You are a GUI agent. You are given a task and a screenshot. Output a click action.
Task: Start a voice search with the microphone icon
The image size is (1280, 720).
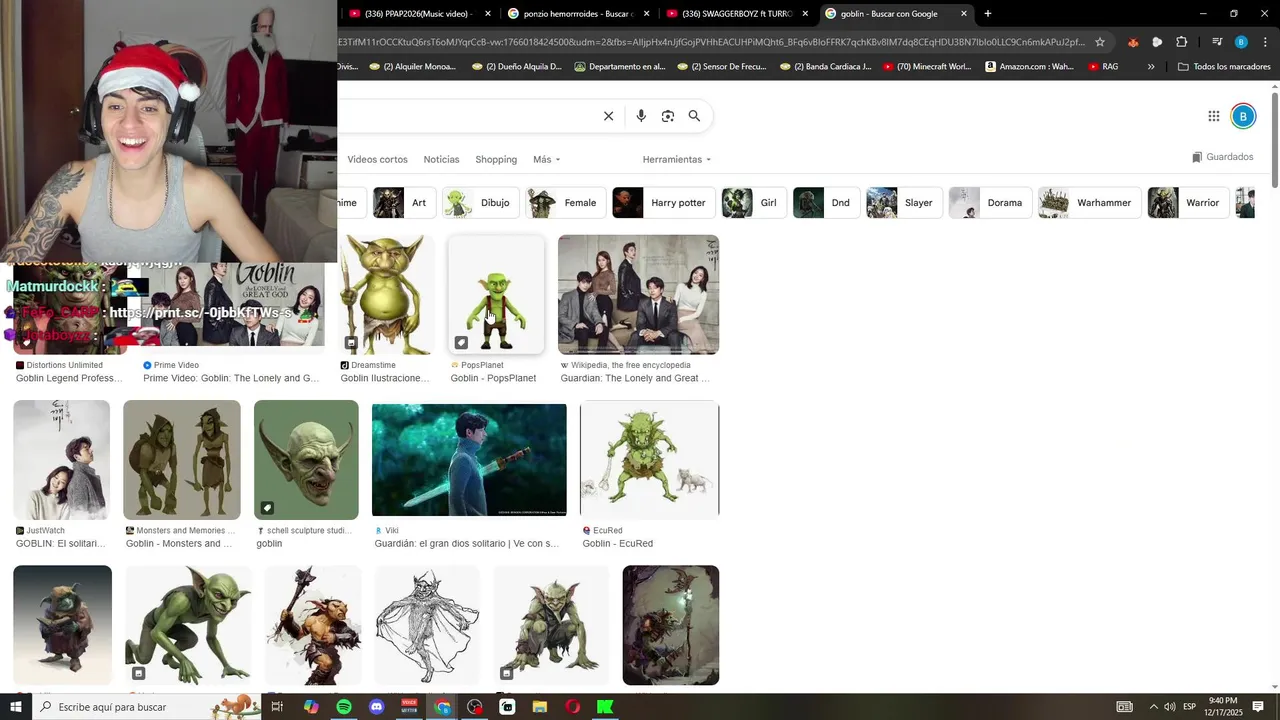coord(641,116)
